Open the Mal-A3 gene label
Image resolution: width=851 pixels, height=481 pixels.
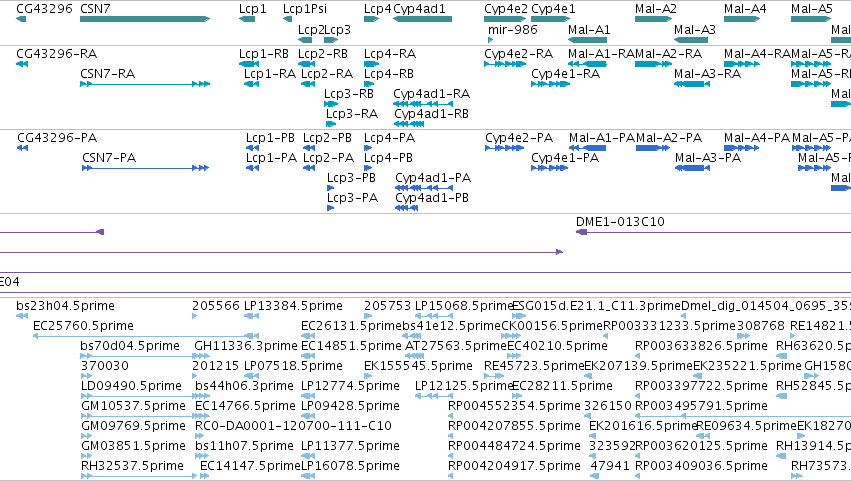pos(695,30)
